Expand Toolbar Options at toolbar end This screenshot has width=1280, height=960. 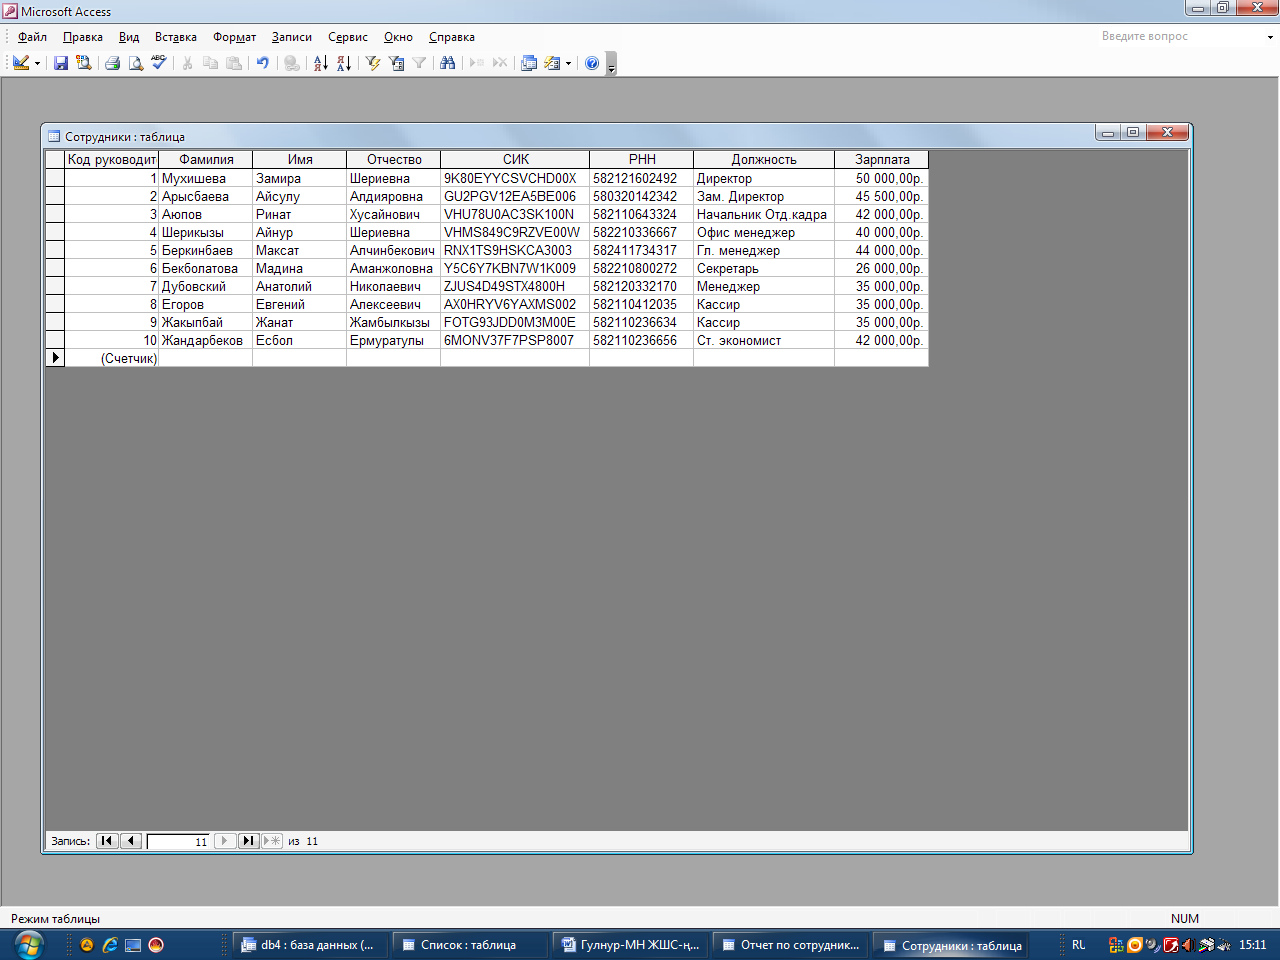[612, 64]
